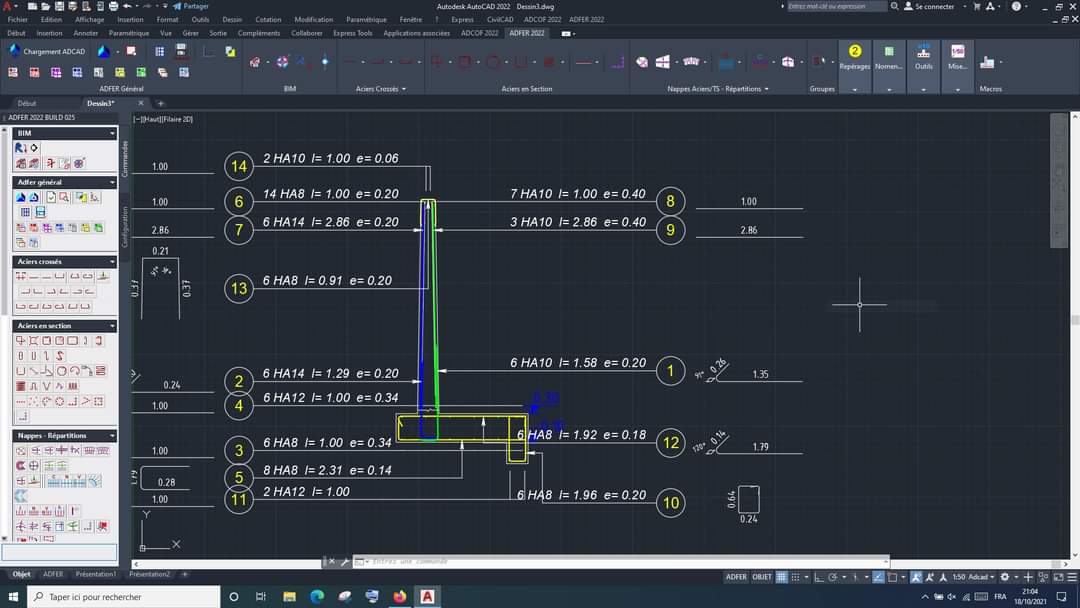Open the 1:50 Adcad annotation scale dropdown

[x=973, y=577]
